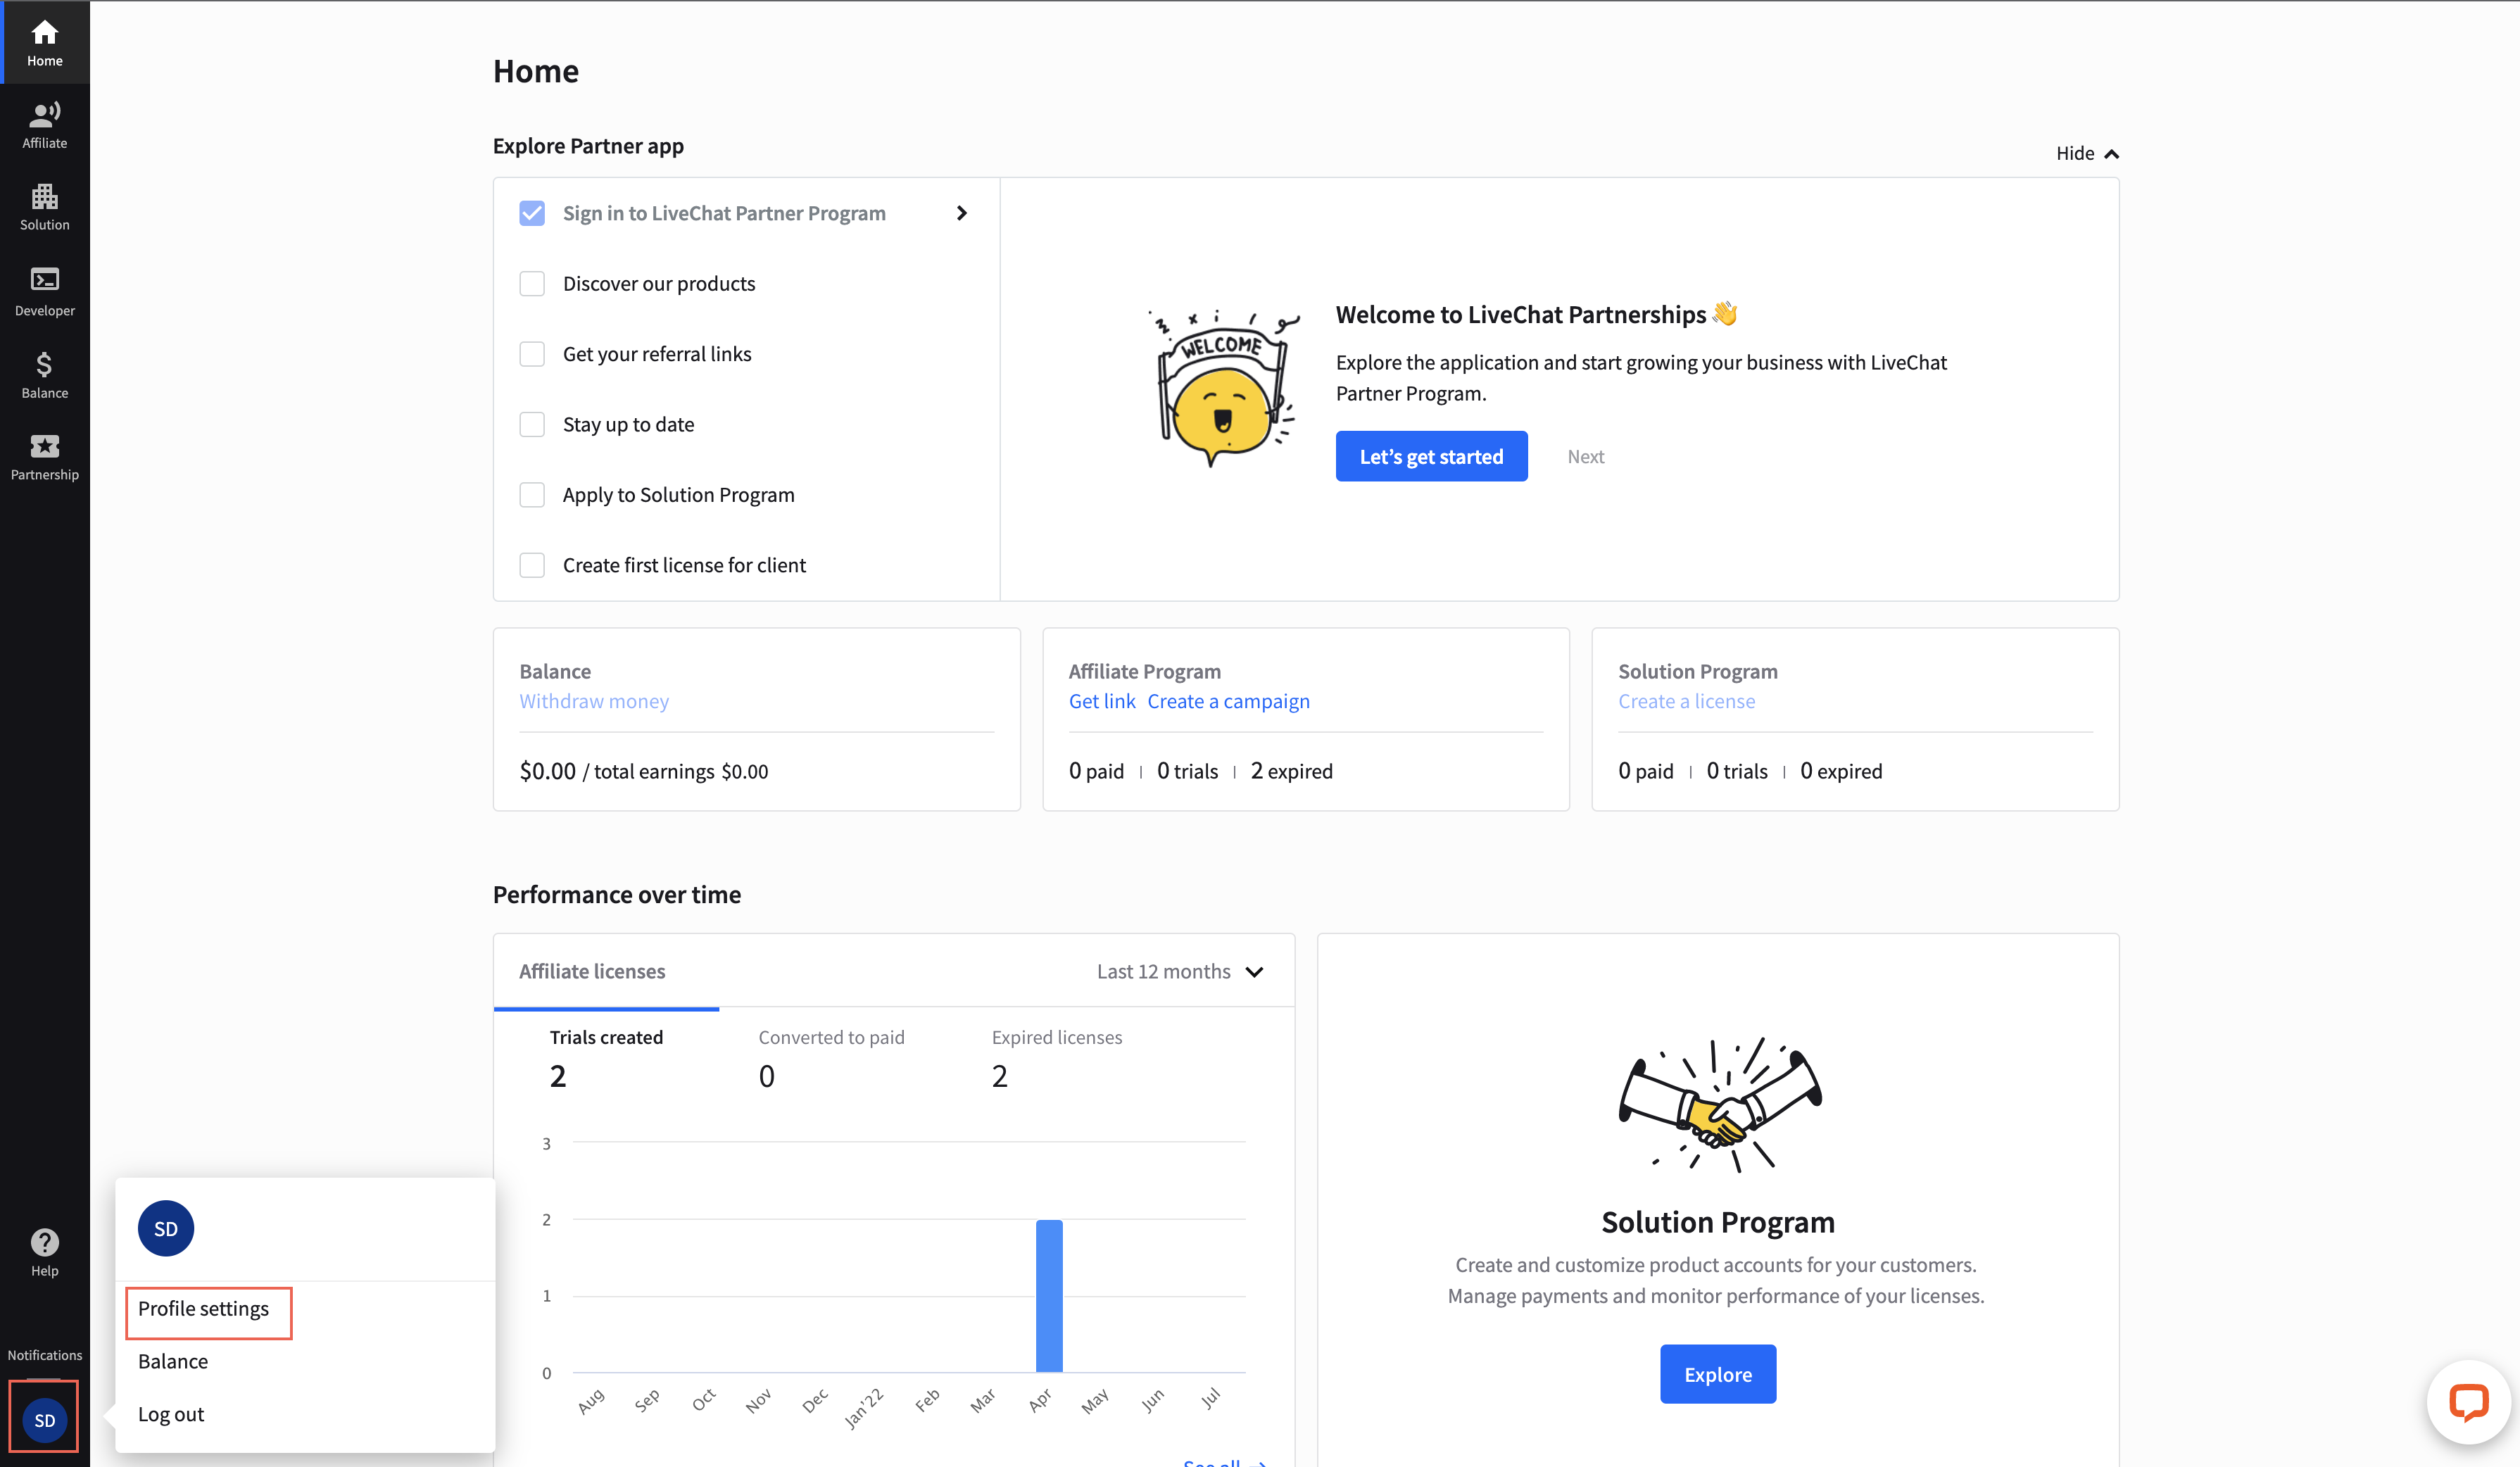Click the Create a campaign link

coord(1228,701)
